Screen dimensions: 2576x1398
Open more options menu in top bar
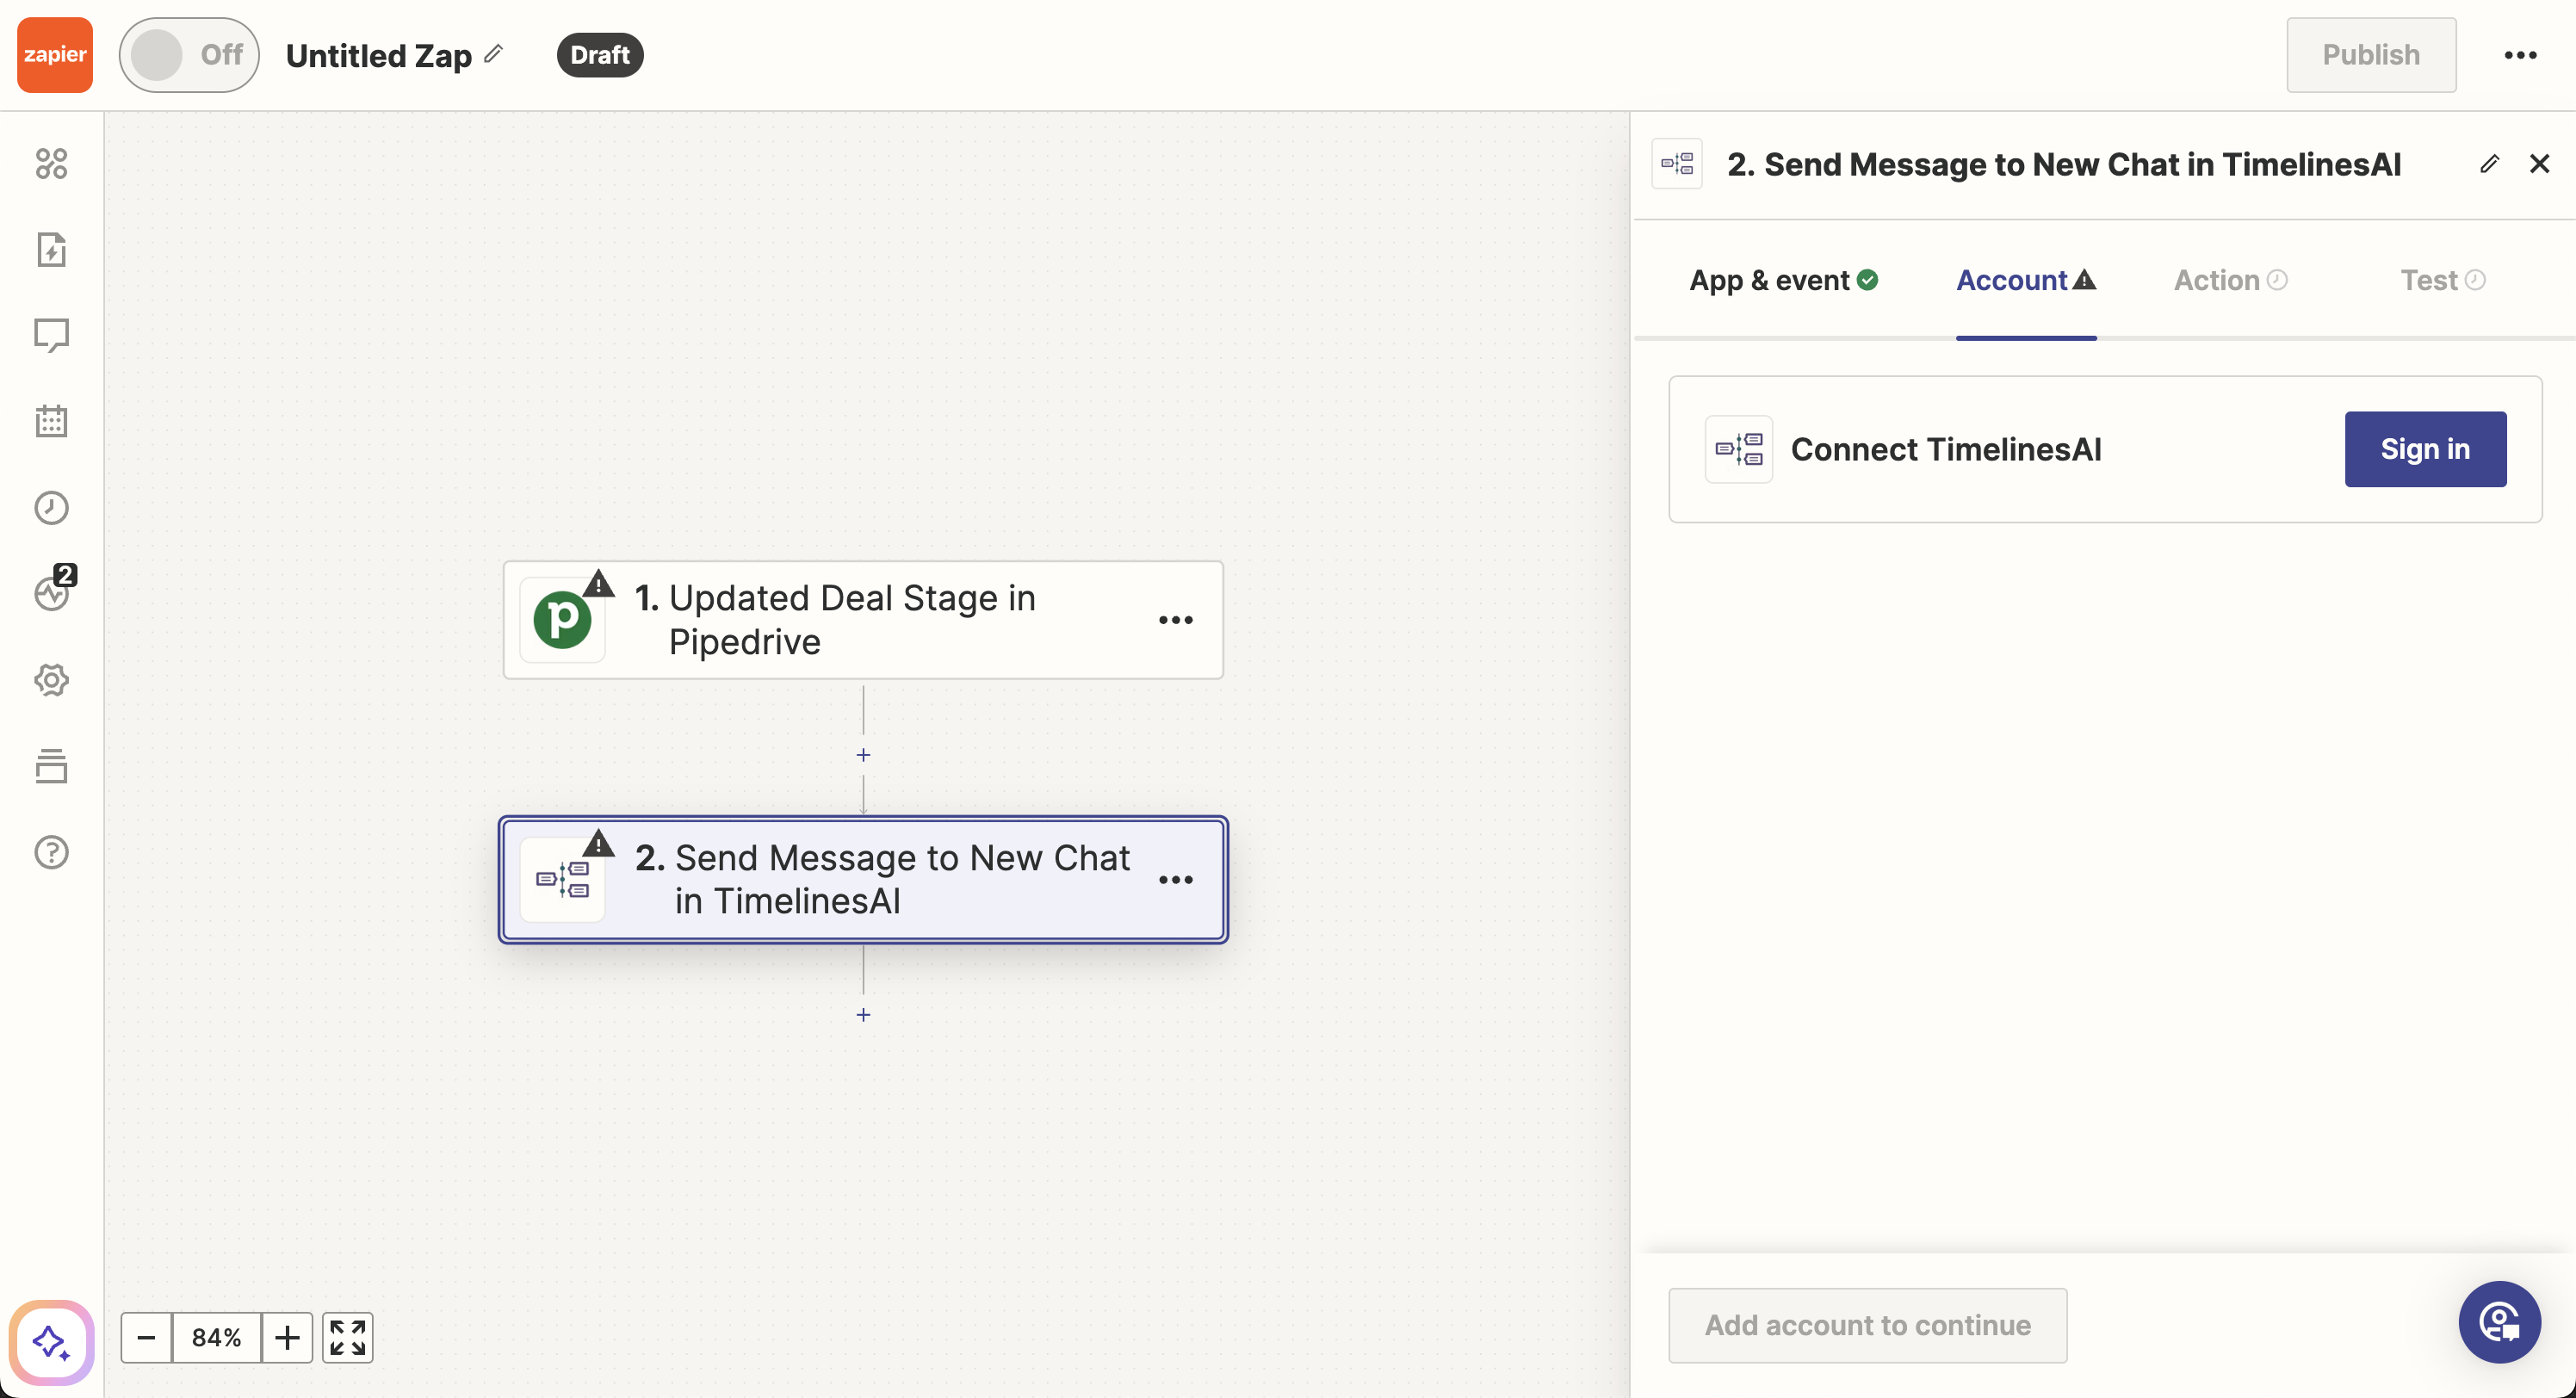[2520, 55]
